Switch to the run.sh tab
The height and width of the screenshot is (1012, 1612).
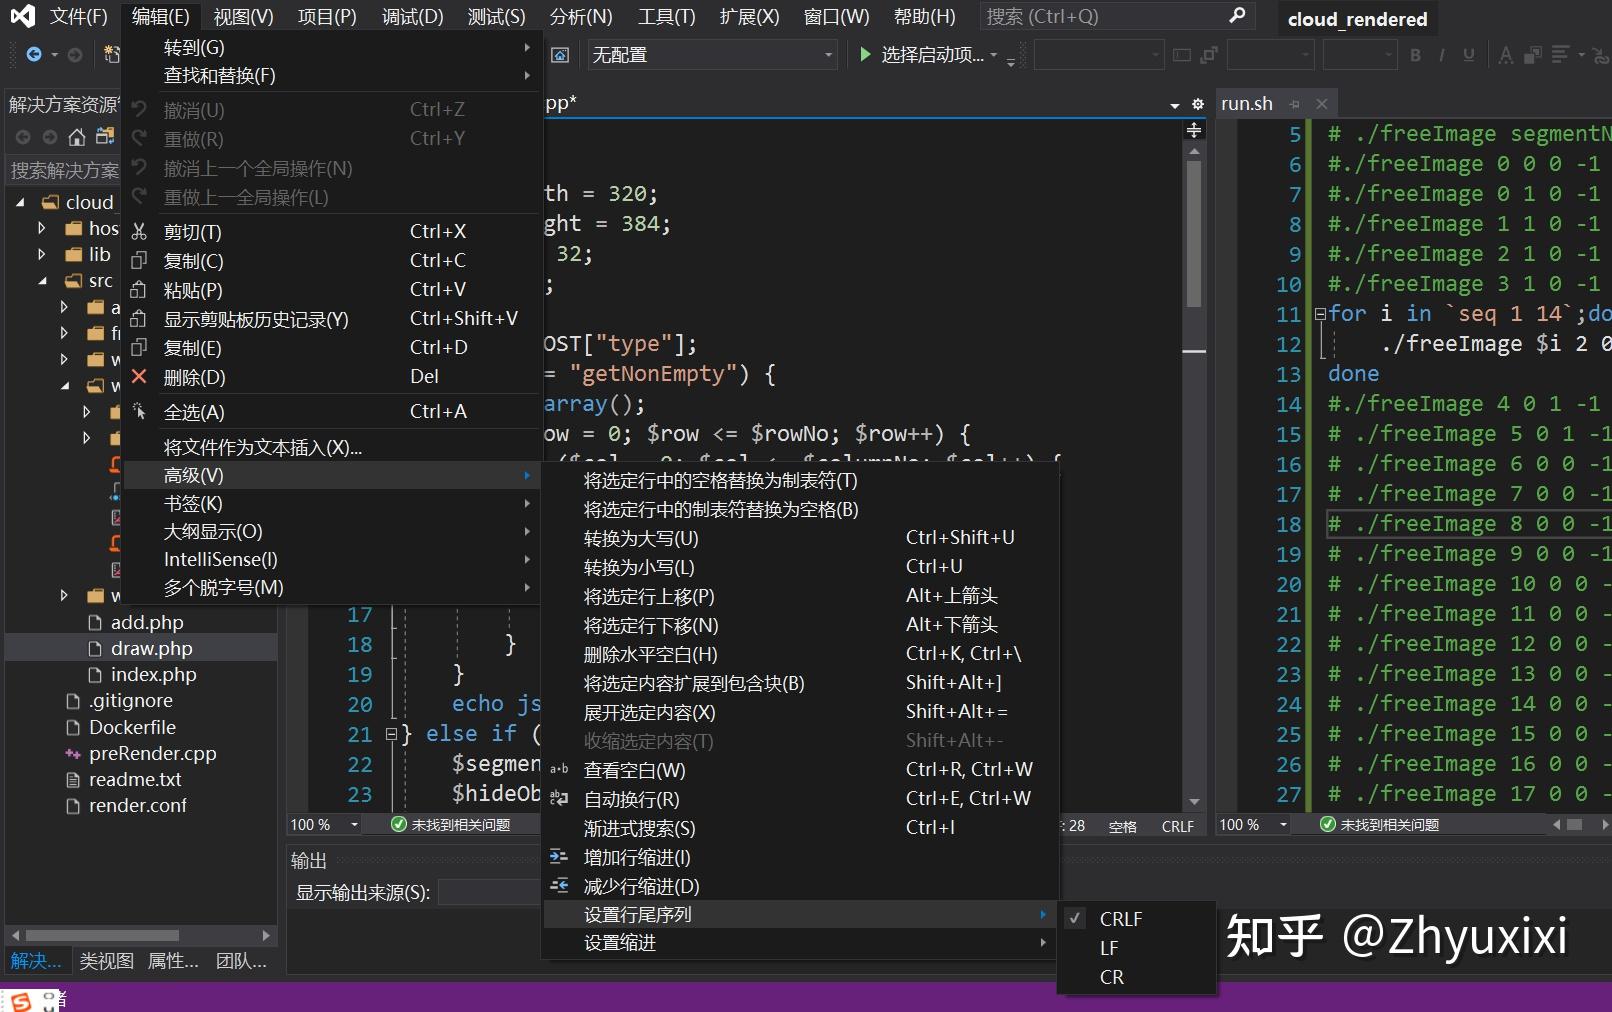tap(1246, 103)
